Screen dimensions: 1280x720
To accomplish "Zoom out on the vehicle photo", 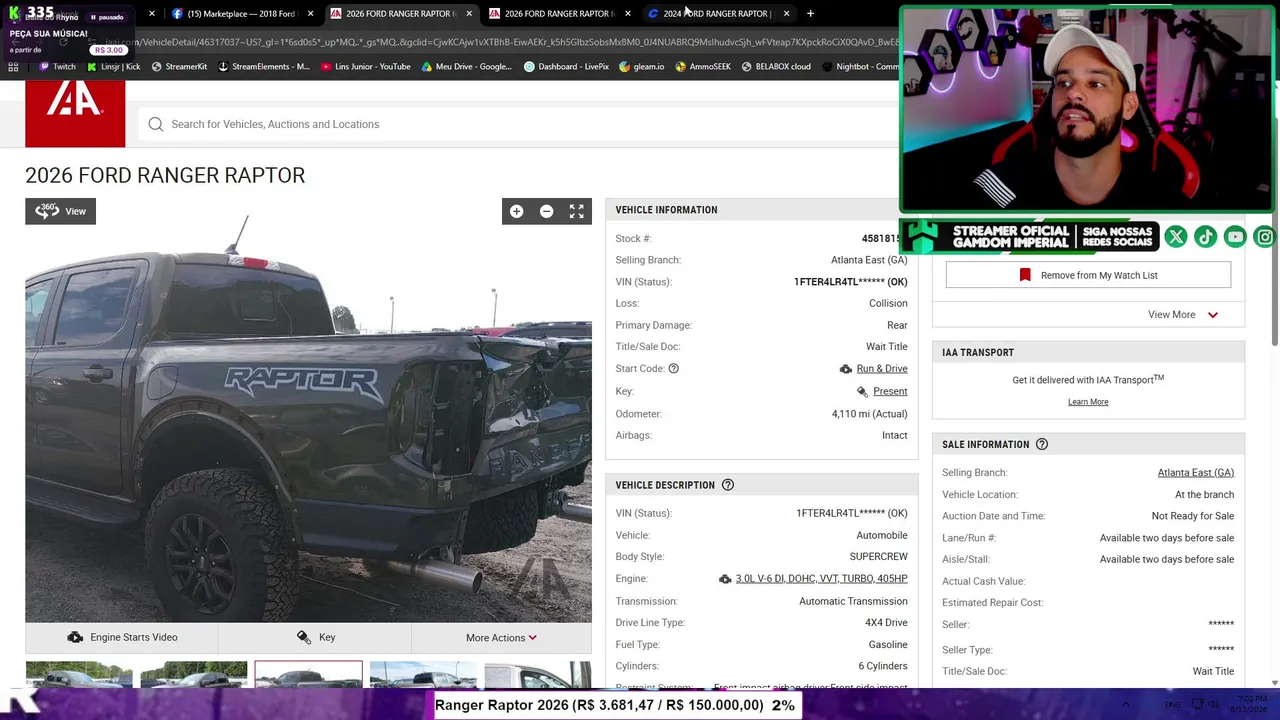I will [546, 211].
